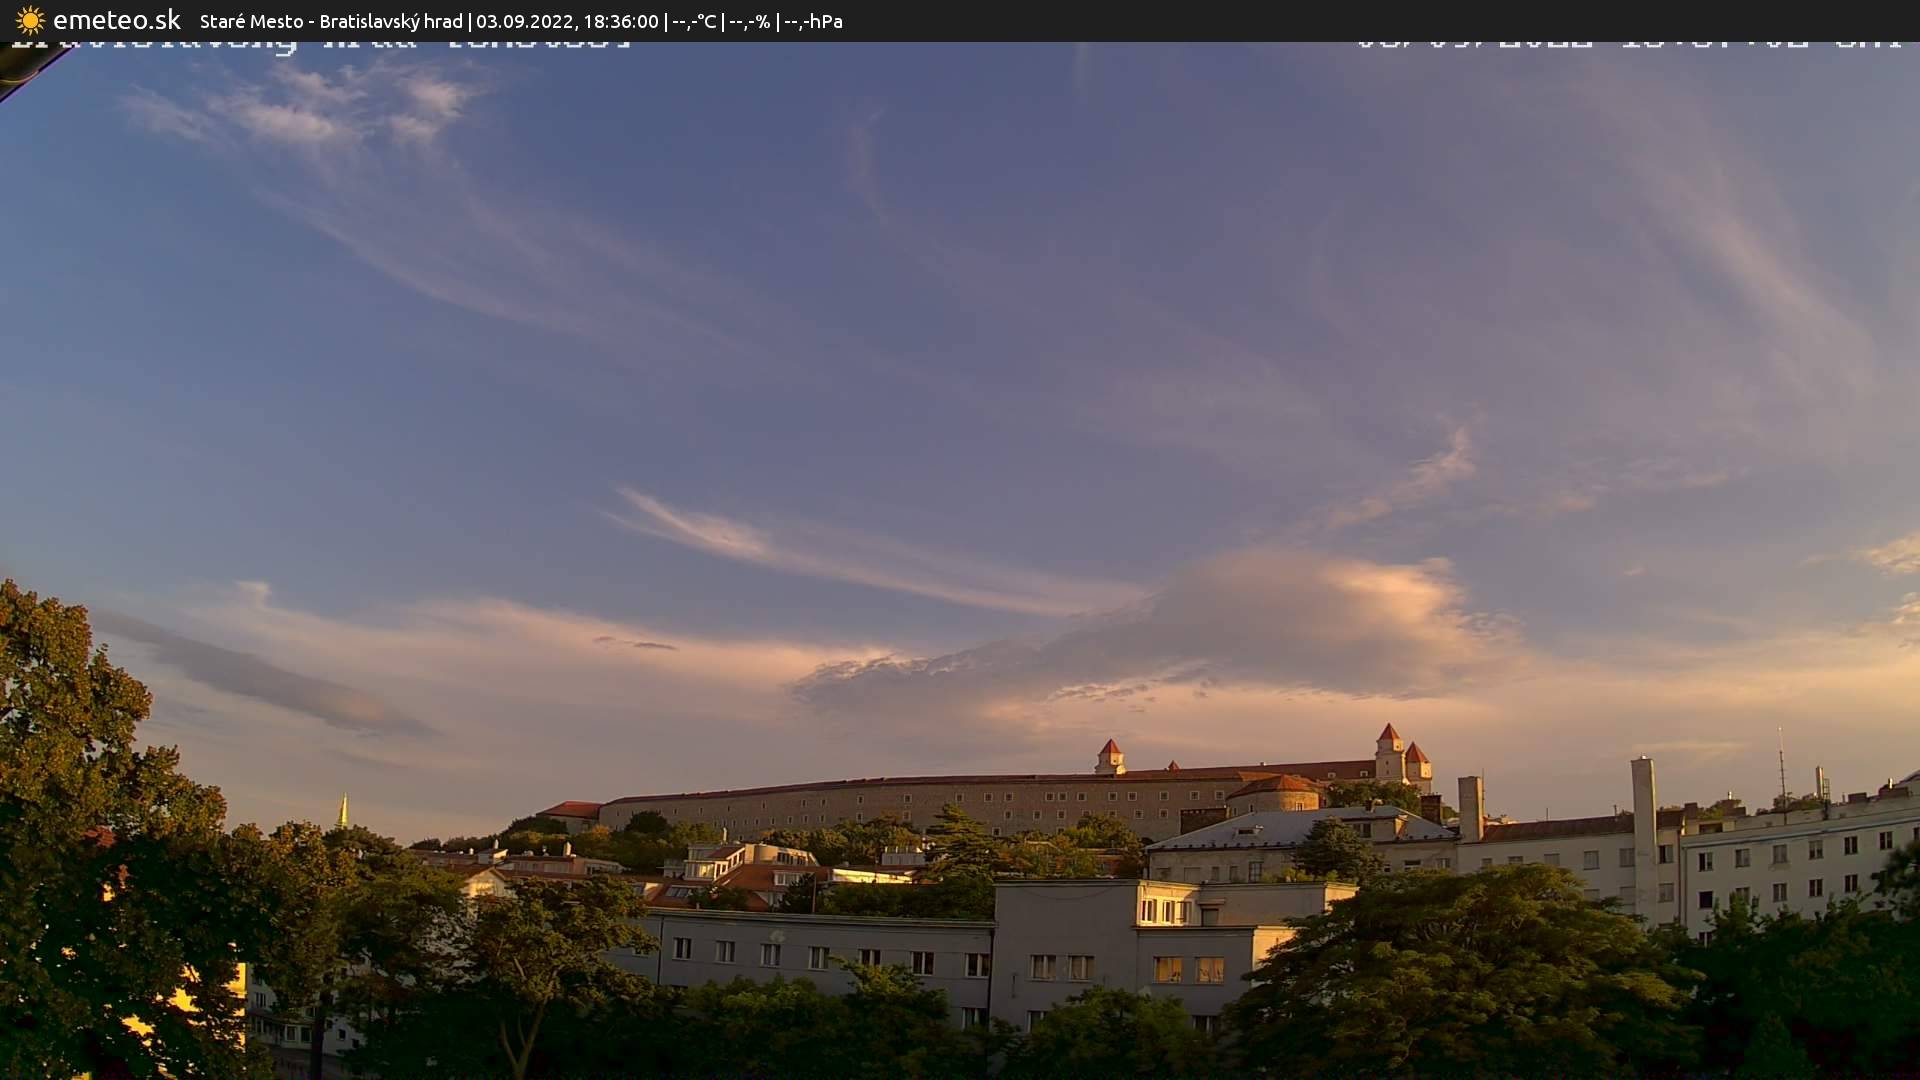Click the 03.09.2022 date text

click(524, 21)
